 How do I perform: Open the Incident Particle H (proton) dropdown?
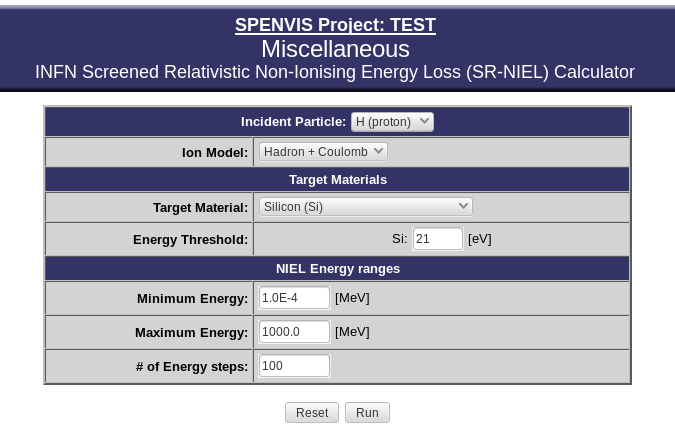tap(392, 122)
